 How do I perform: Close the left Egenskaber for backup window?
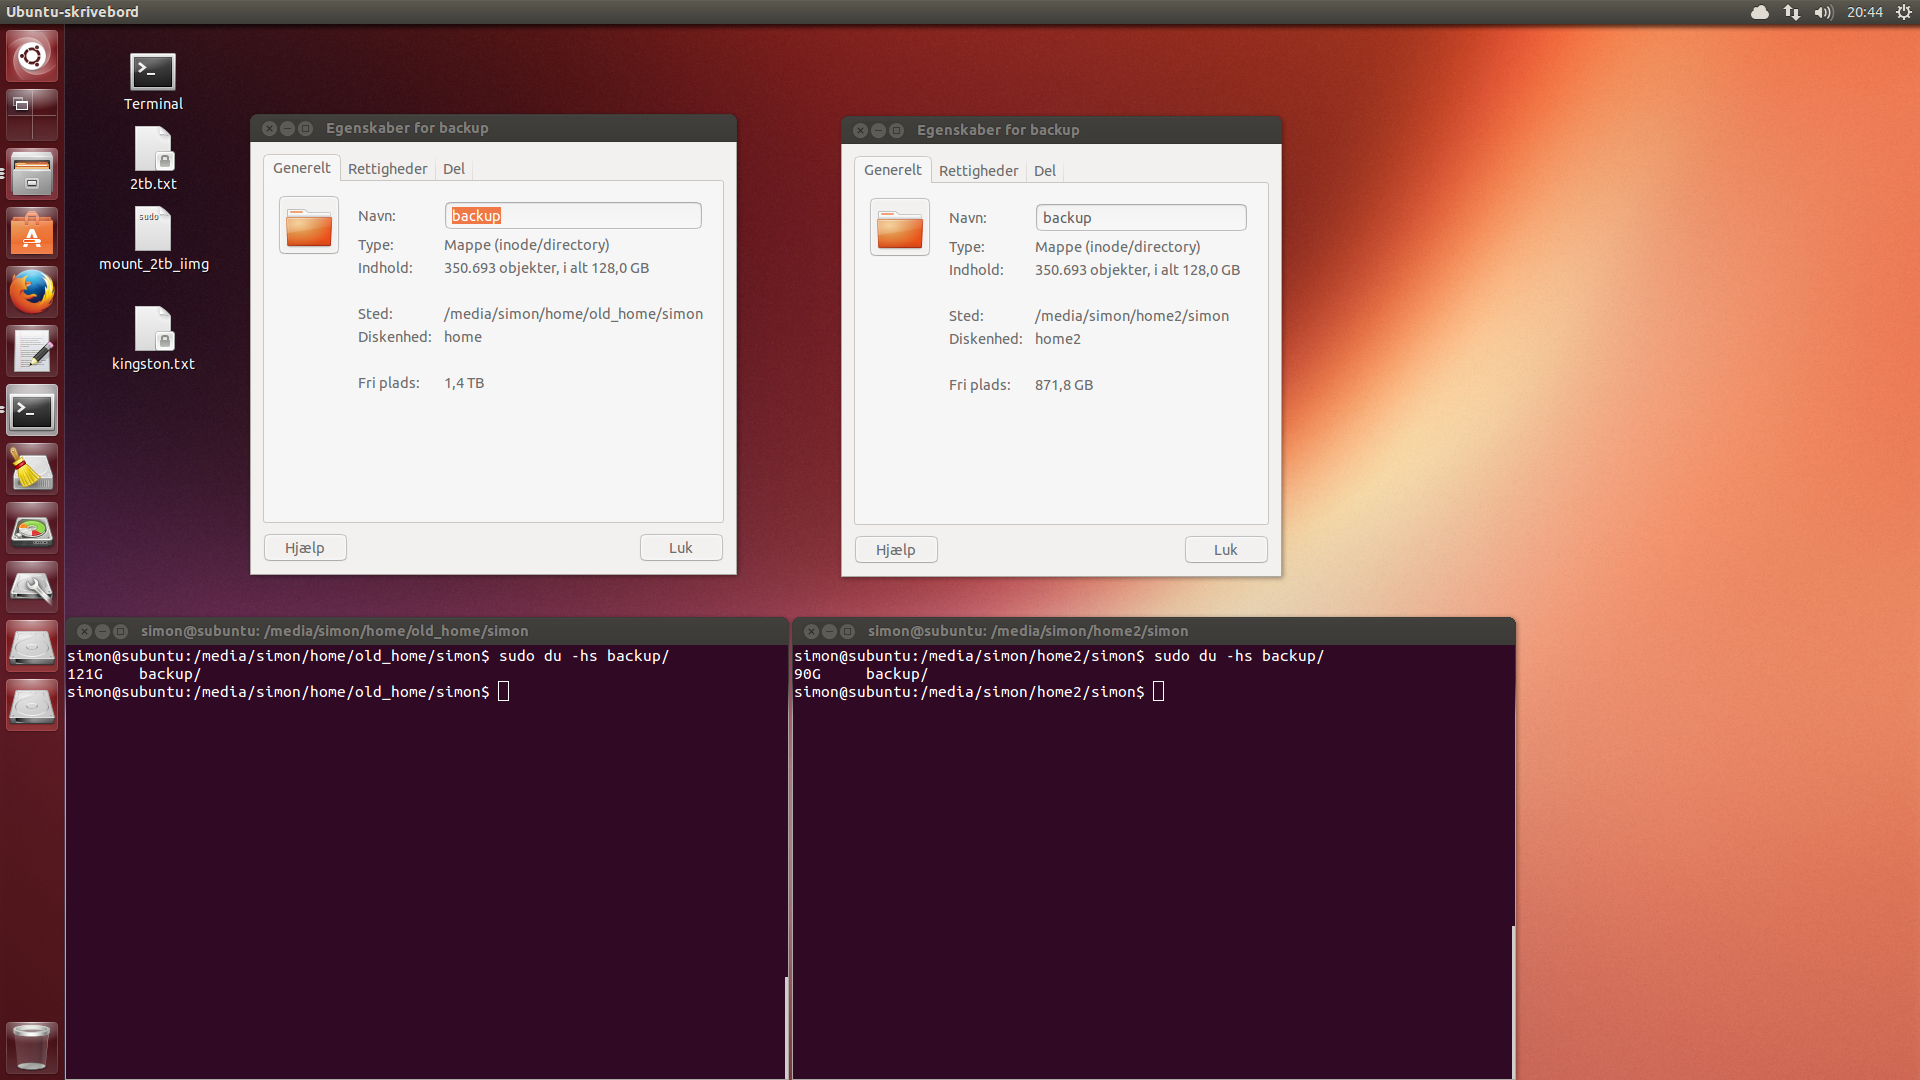coord(269,129)
